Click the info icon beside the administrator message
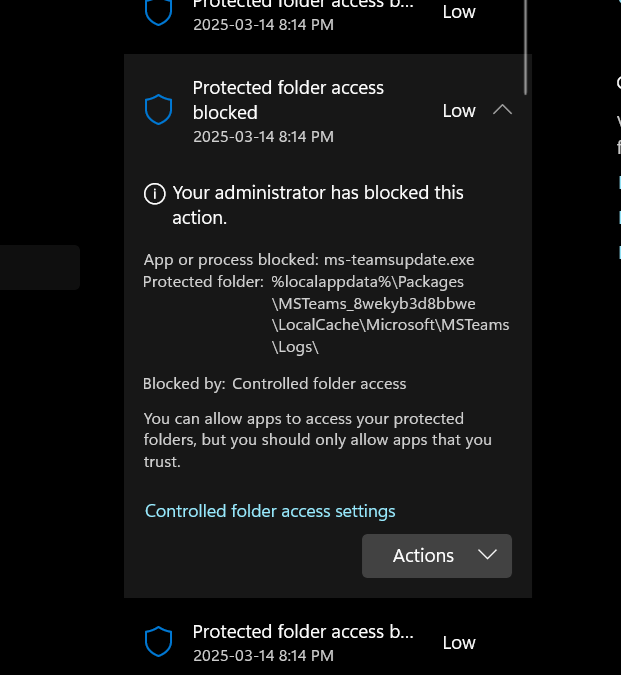This screenshot has height=675, width=621. coord(154,193)
